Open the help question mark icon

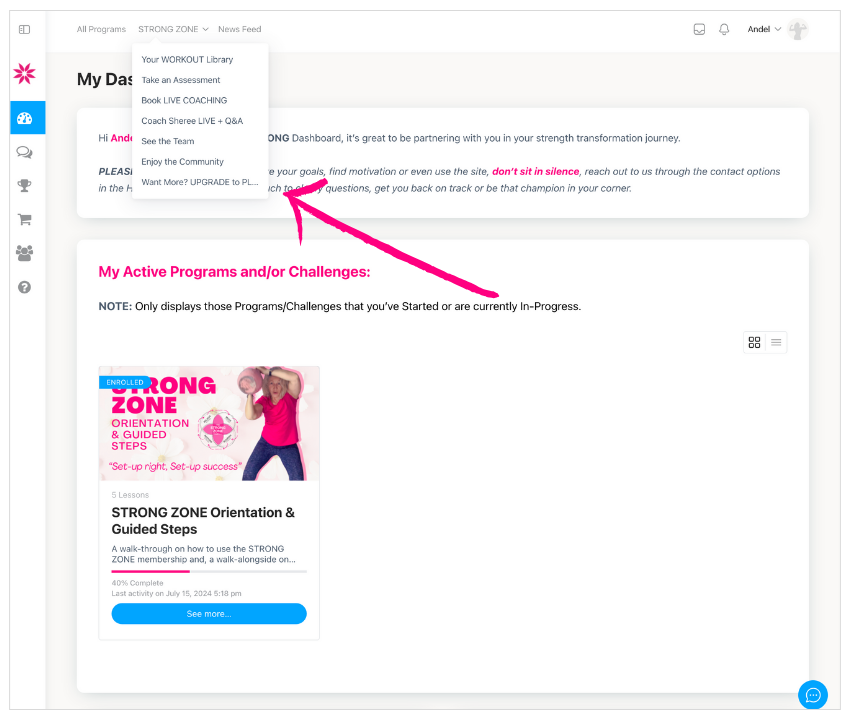coord(24,287)
